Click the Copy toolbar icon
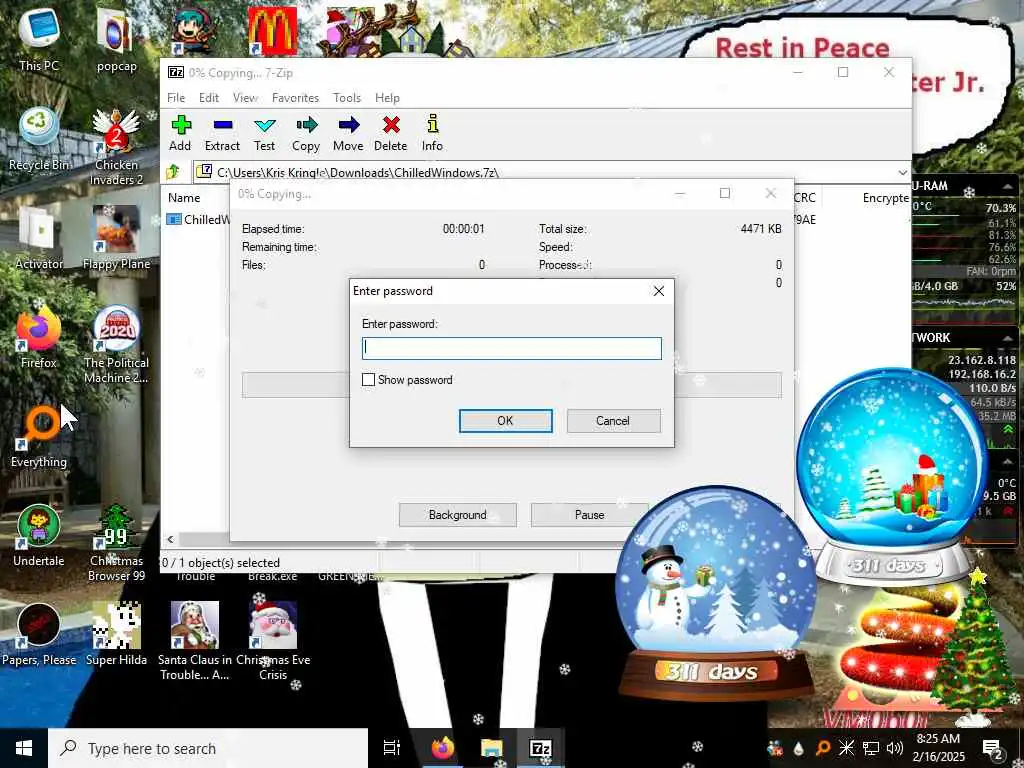This screenshot has width=1024, height=768. point(306,134)
